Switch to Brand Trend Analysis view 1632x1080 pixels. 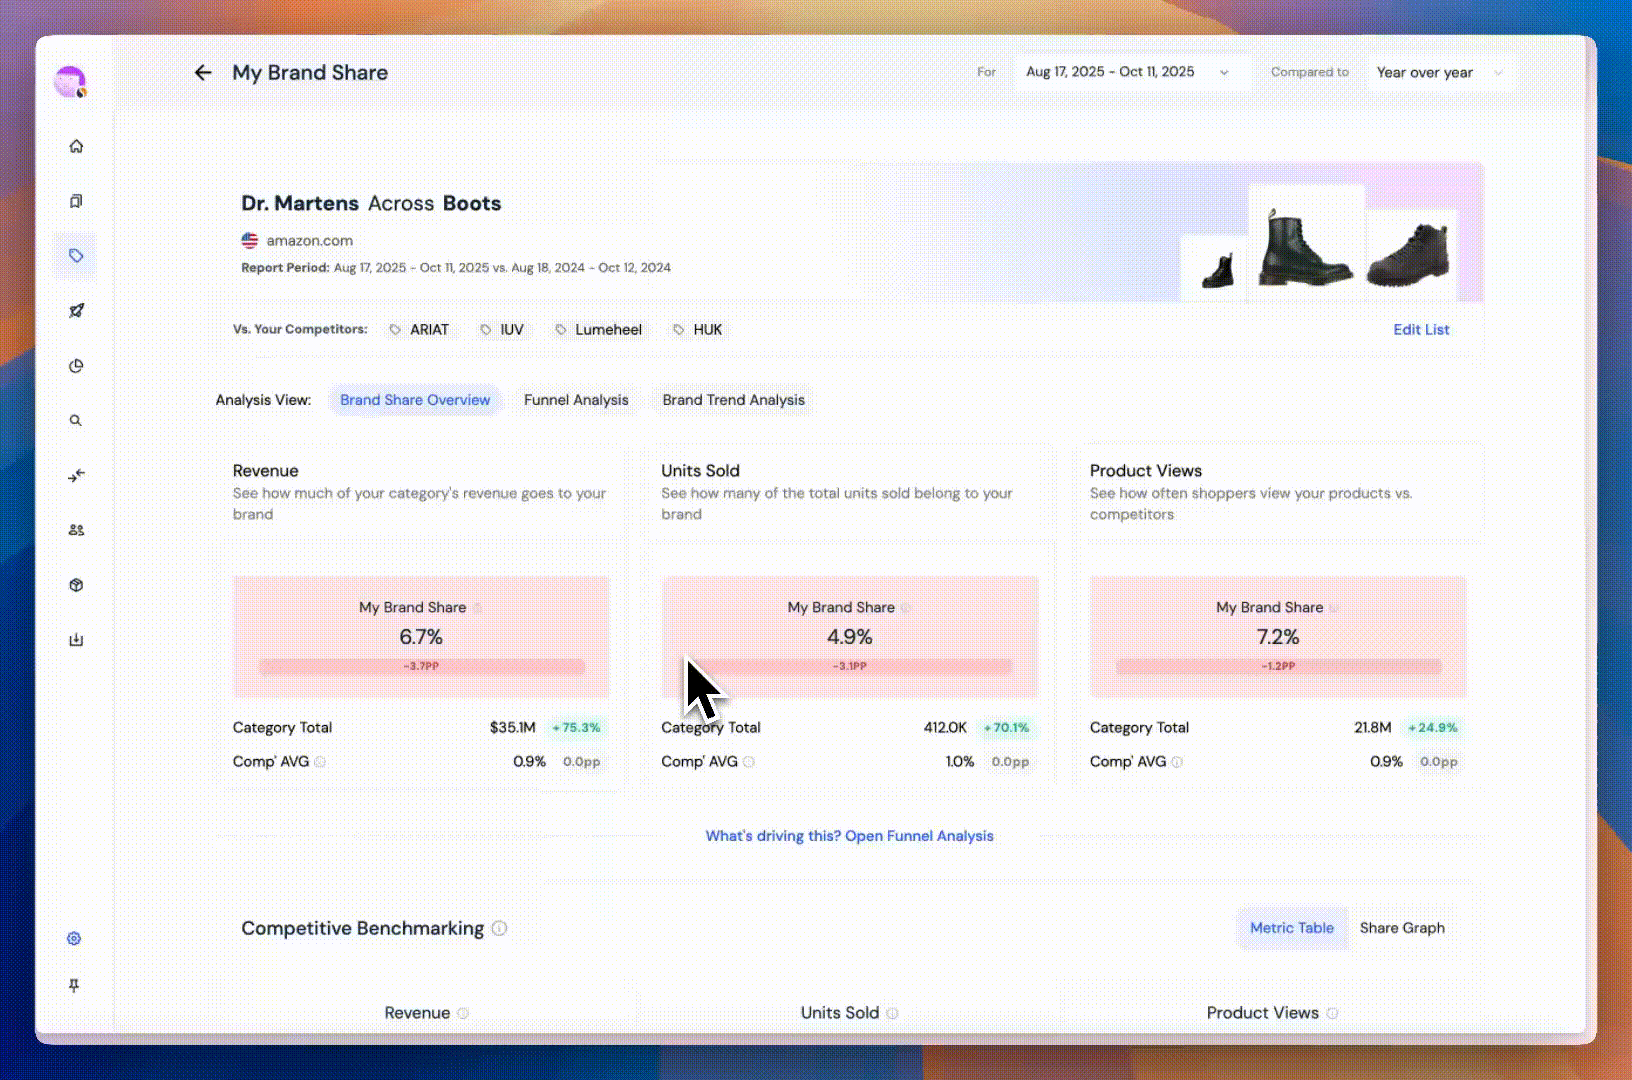pos(733,400)
